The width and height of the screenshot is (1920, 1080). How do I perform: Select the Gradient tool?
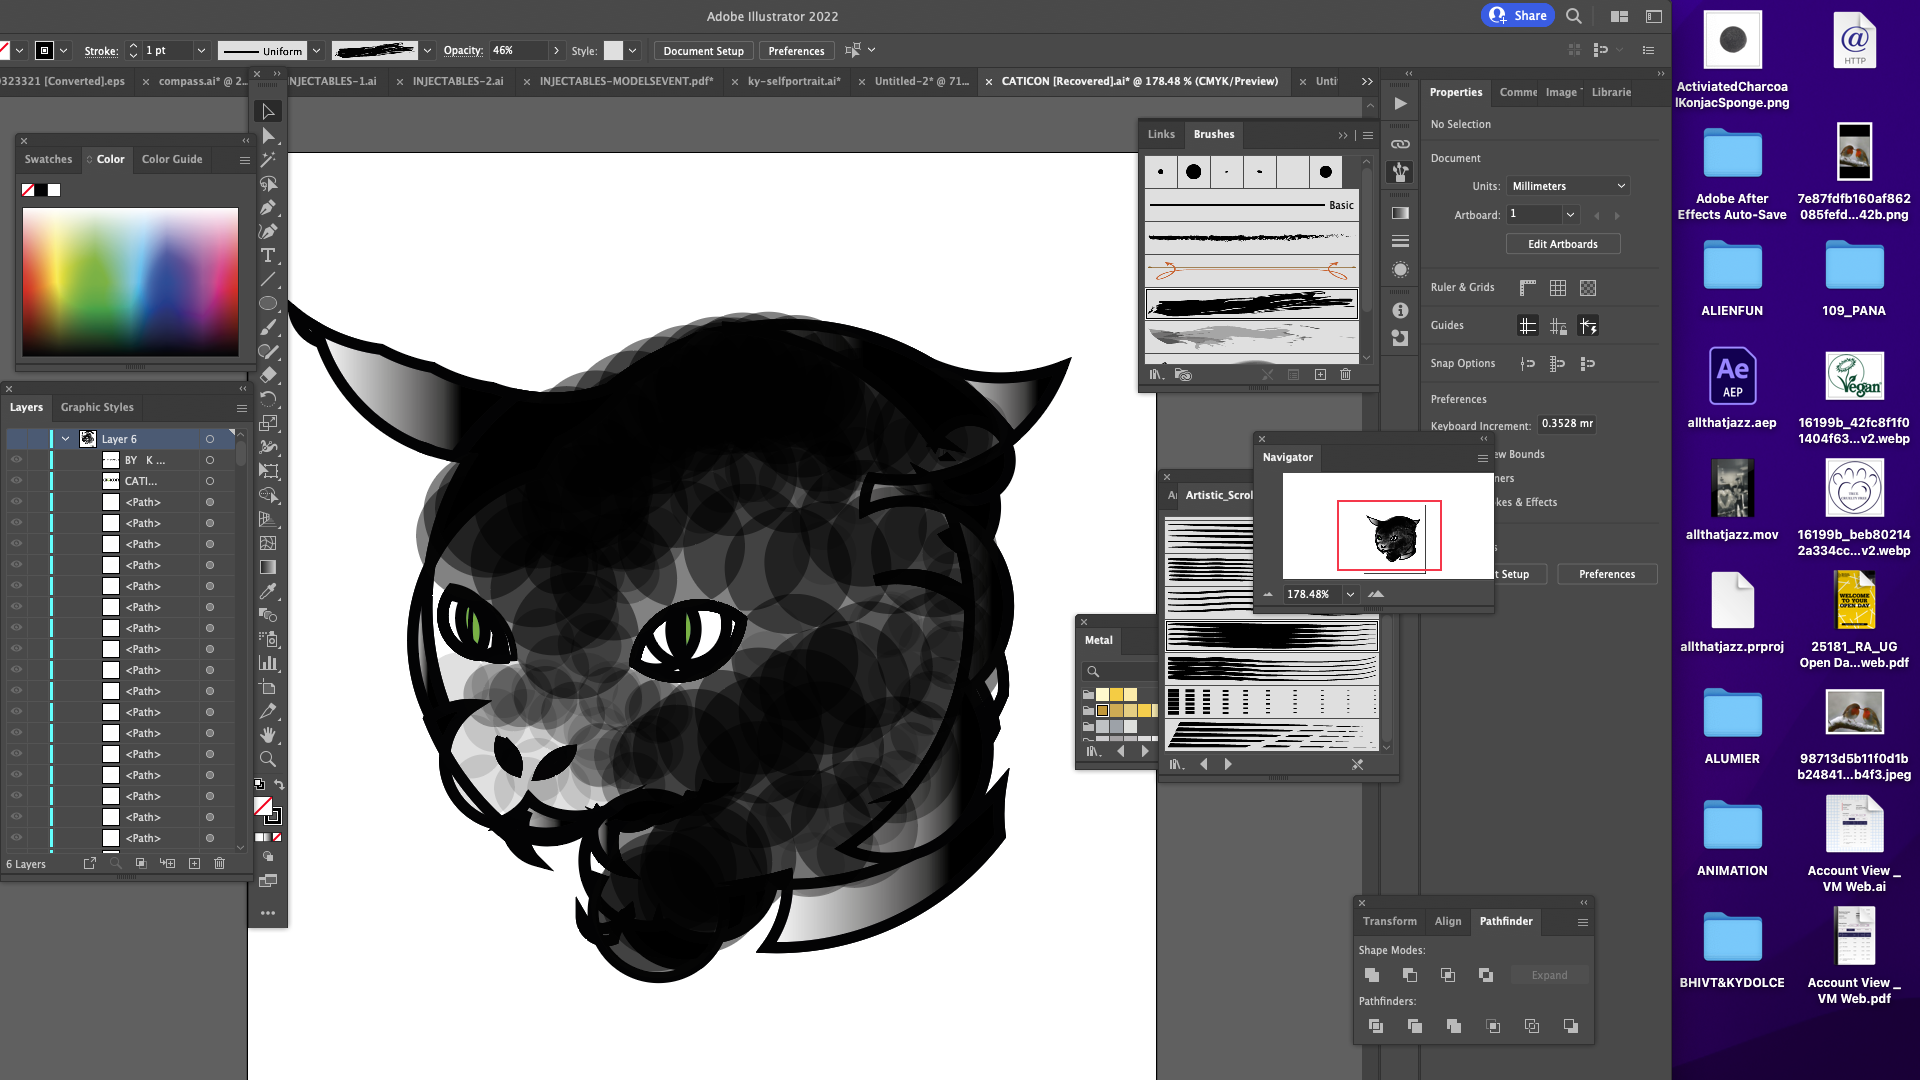(x=268, y=567)
